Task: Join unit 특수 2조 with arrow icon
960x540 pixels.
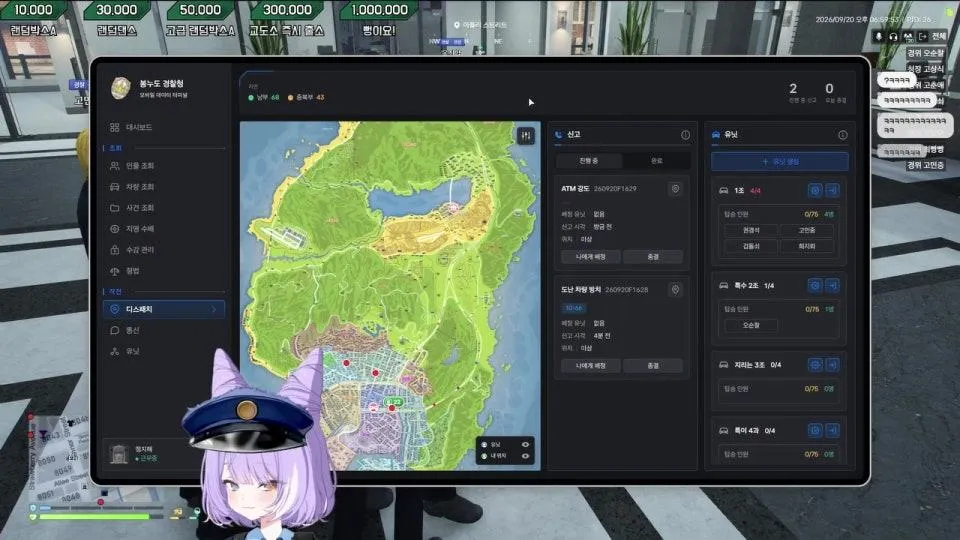Action: click(x=832, y=285)
